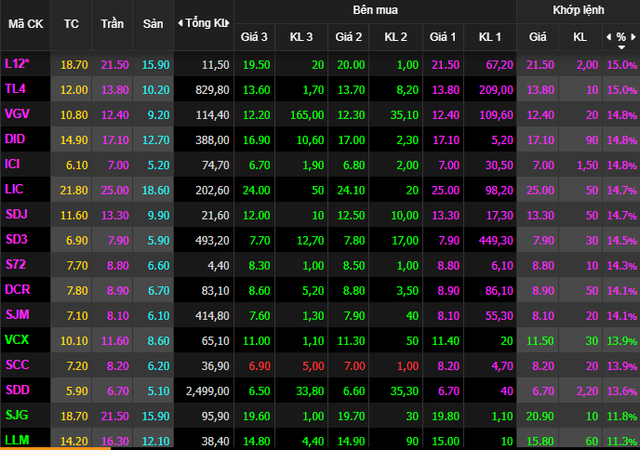Sort by TC column header
The height and width of the screenshot is (450, 640).
[x=71, y=24]
